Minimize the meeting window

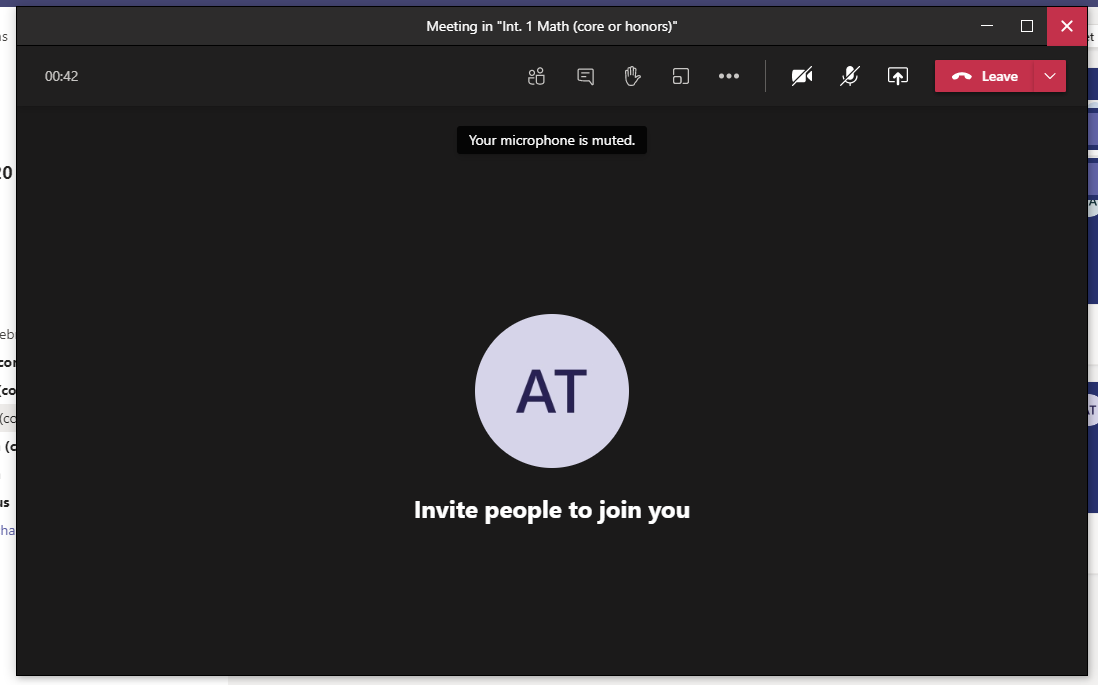(x=987, y=27)
